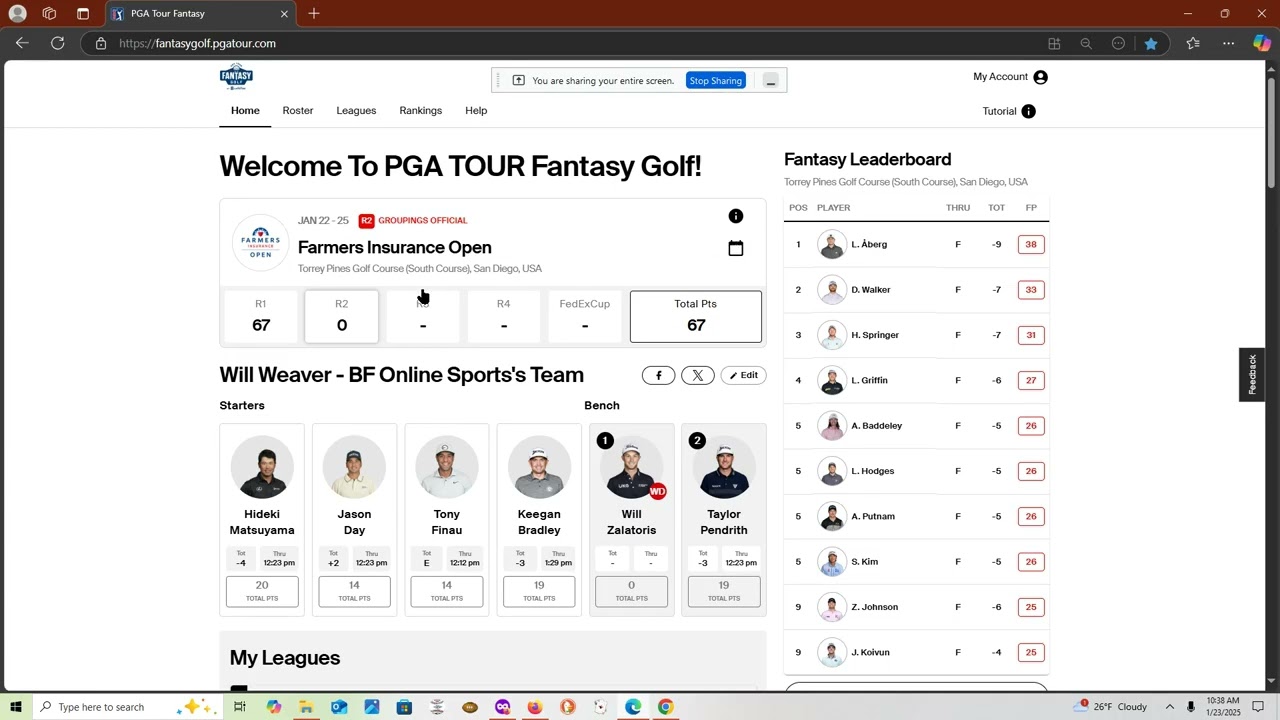Click the address bar URL
Image resolution: width=1280 pixels, height=720 pixels.
197,43
